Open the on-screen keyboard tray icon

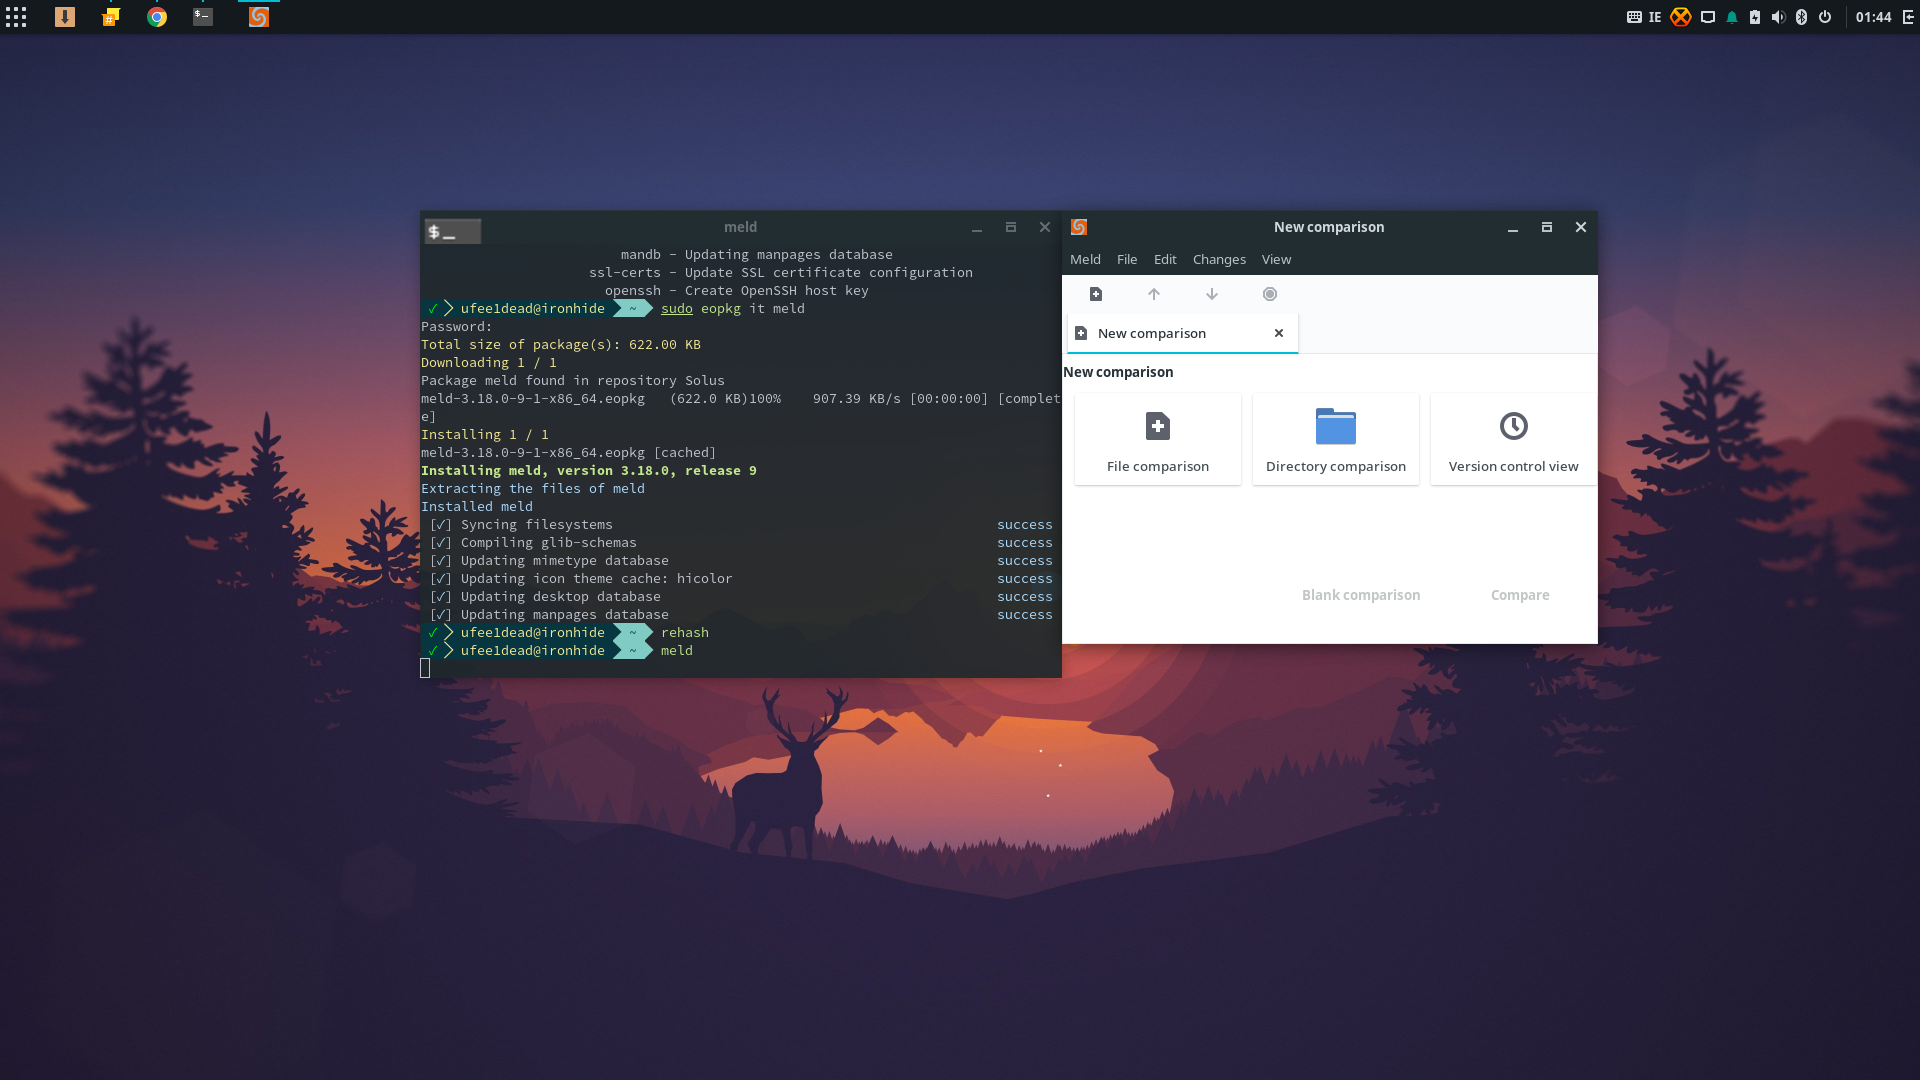(x=1634, y=17)
